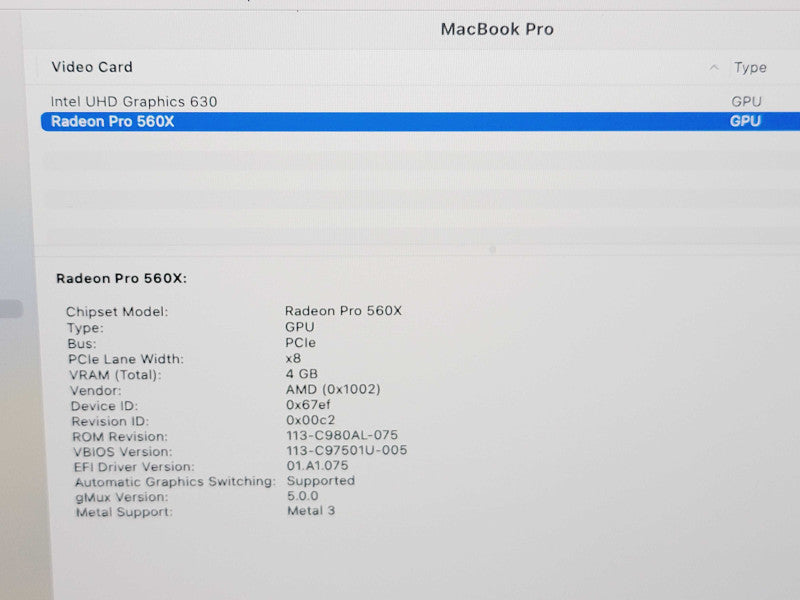
Task: Click the Radeon Pro 560X: details heading
Action: pyautogui.click(x=121, y=279)
